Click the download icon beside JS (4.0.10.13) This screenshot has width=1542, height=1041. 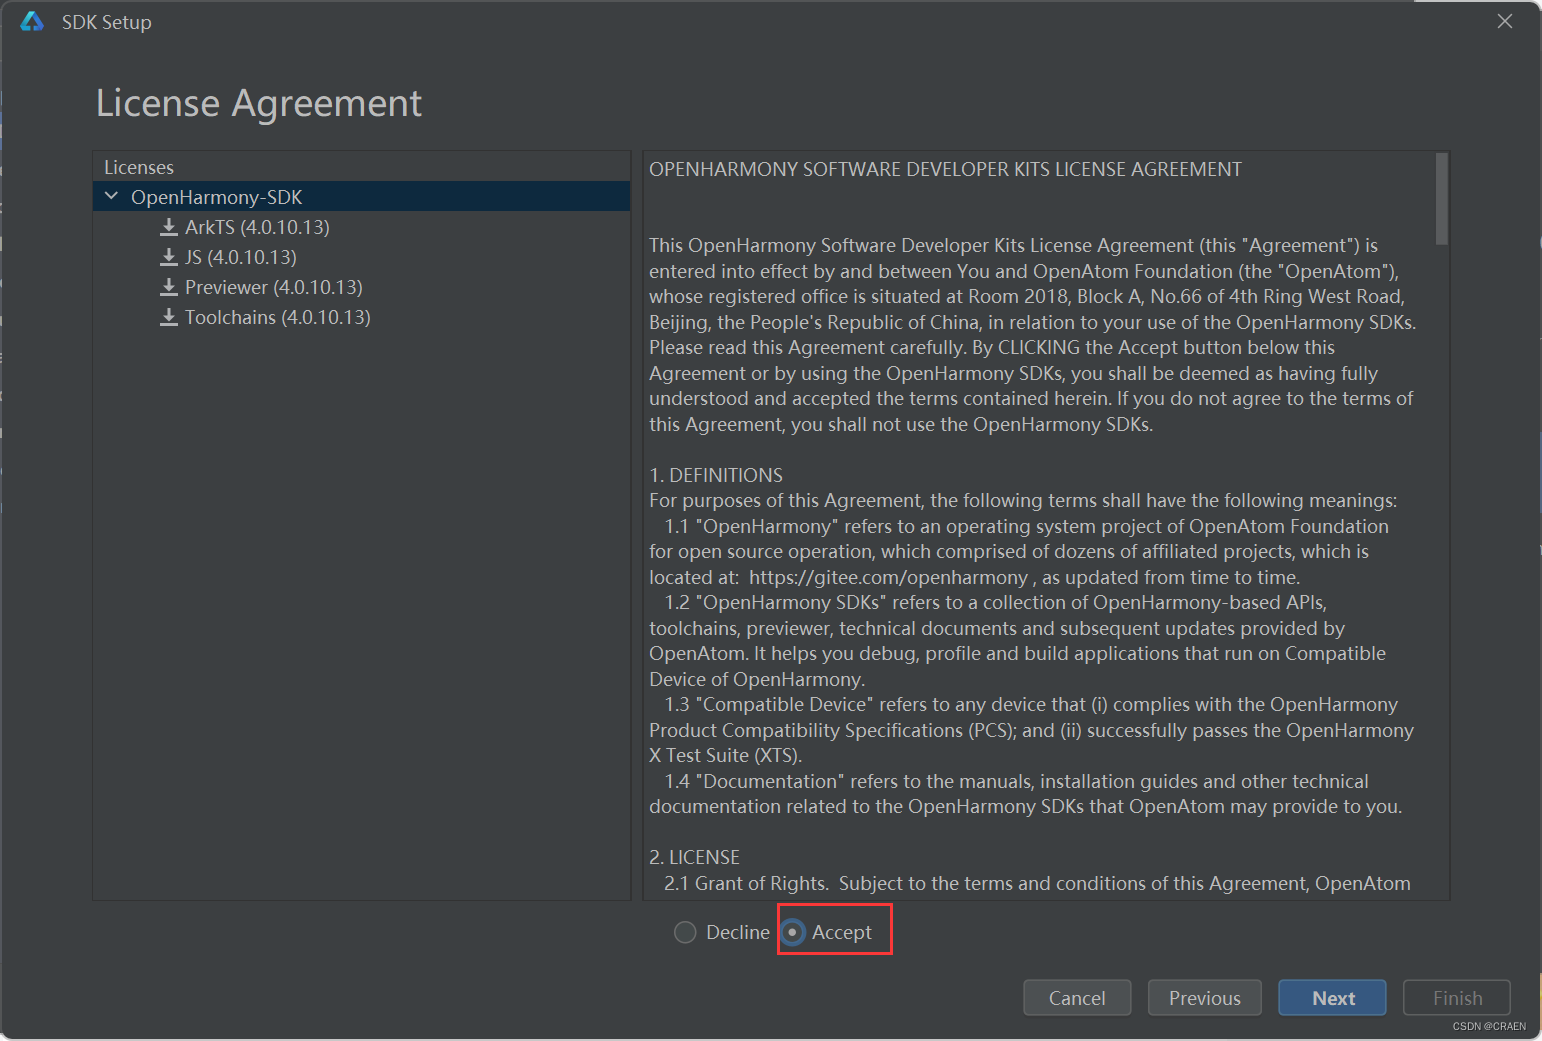(169, 257)
